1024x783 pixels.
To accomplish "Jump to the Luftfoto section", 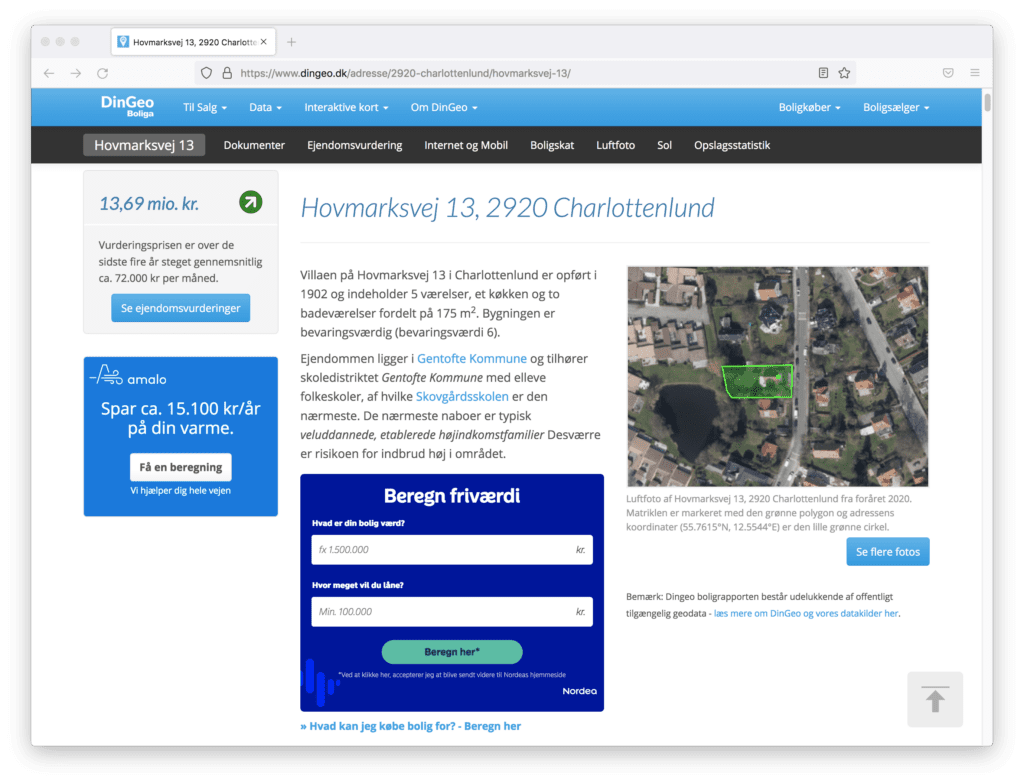I will point(615,145).
